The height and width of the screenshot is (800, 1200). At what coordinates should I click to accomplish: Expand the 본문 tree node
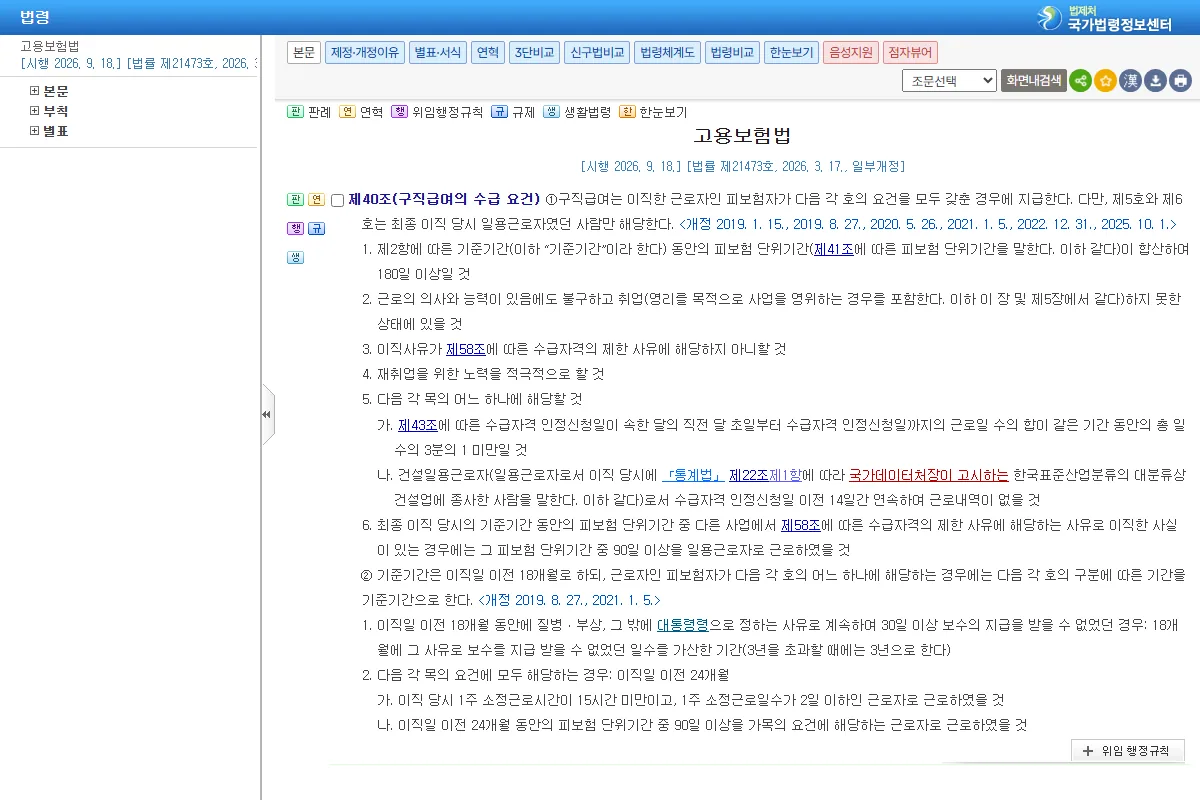(x=35, y=91)
